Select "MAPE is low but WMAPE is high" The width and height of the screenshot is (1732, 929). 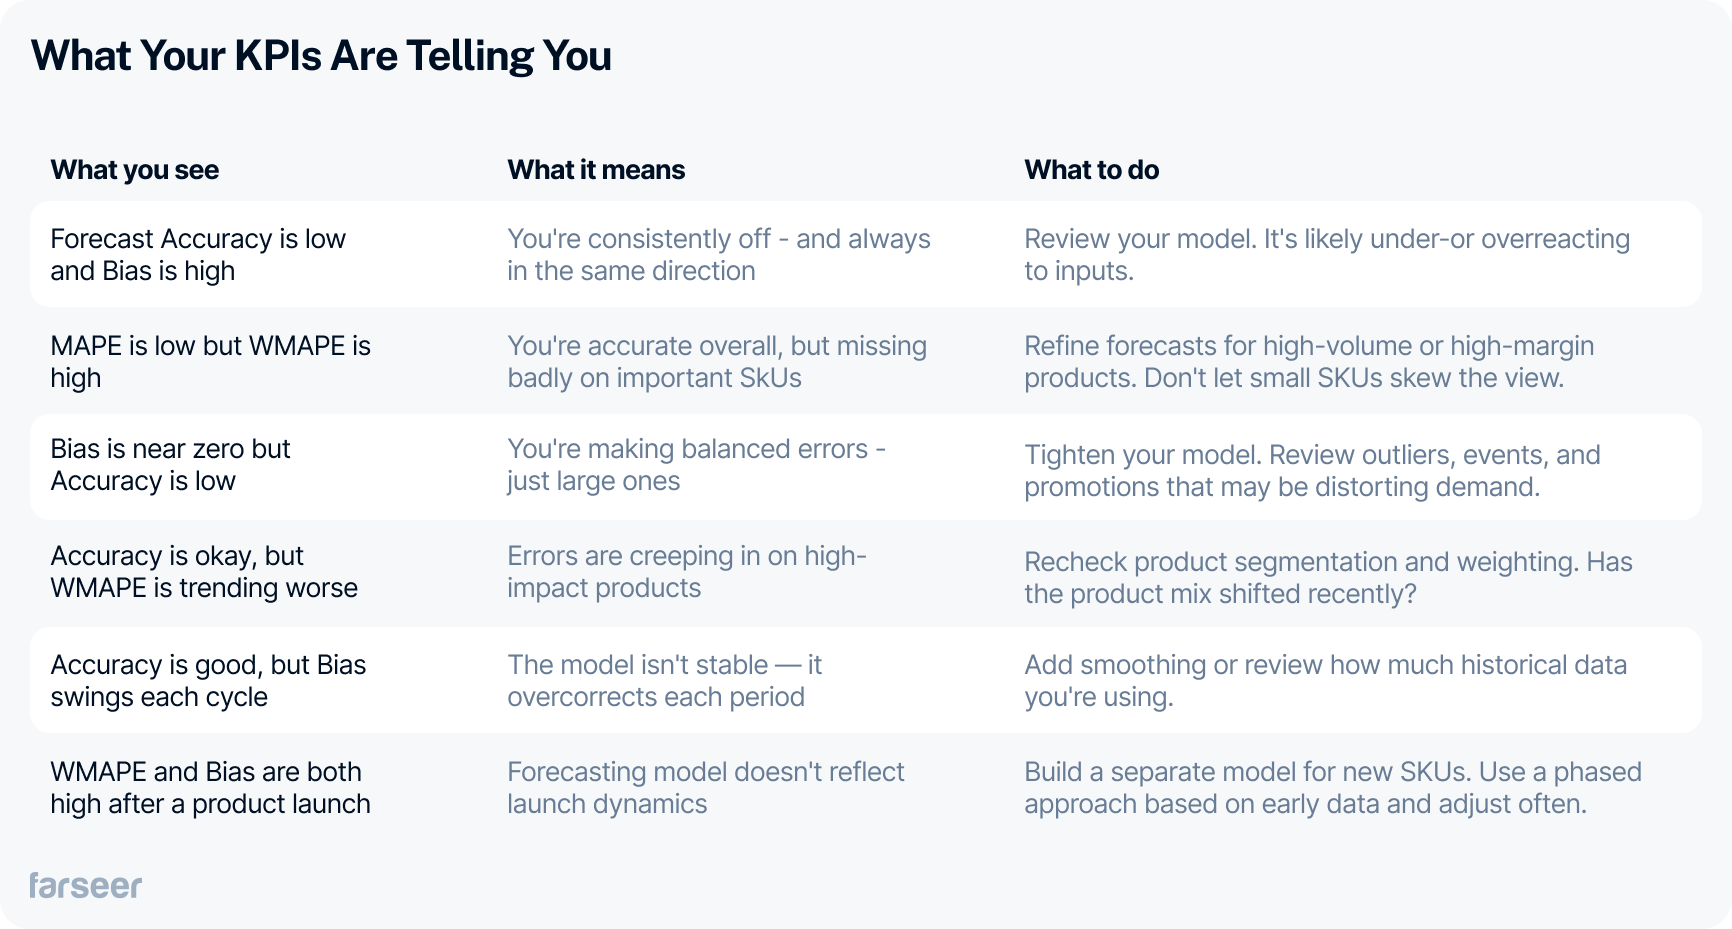210,362
